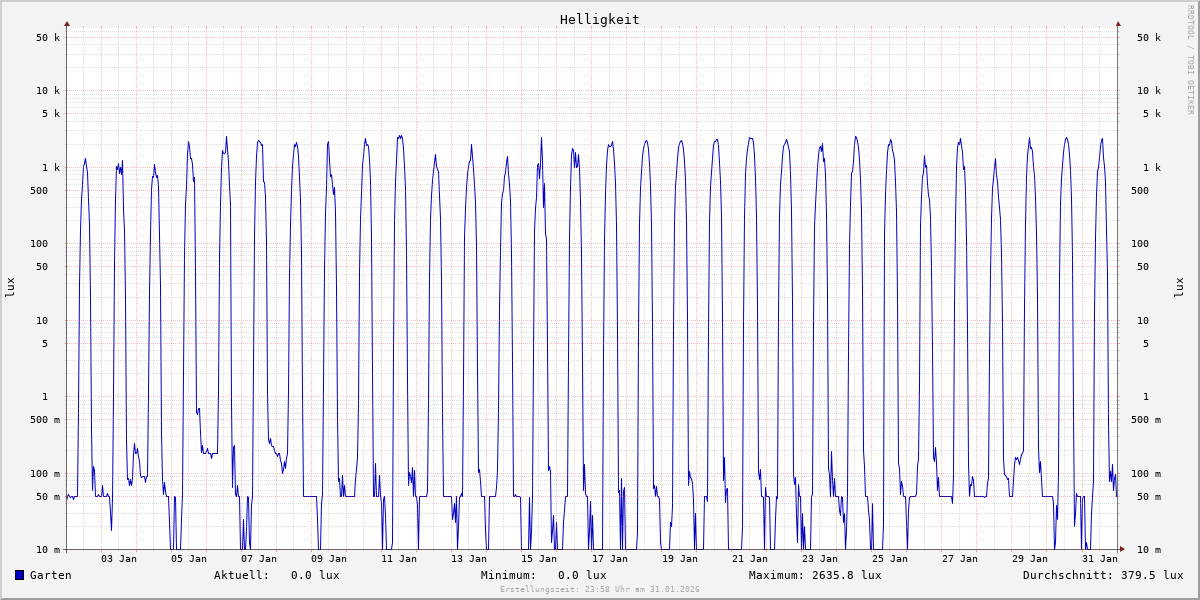Select the 15 Jan date marker
The image size is (1200, 600).
[x=539, y=559]
